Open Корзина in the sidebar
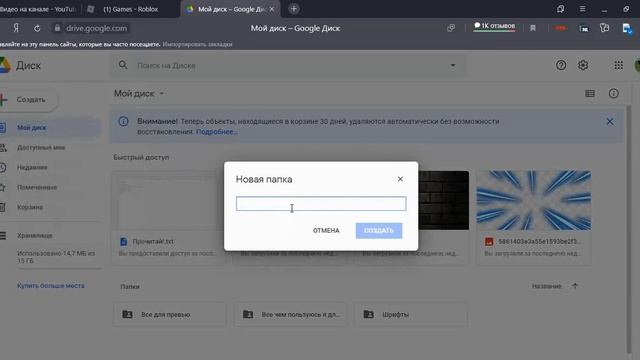The image size is (640, 360). 29,207
